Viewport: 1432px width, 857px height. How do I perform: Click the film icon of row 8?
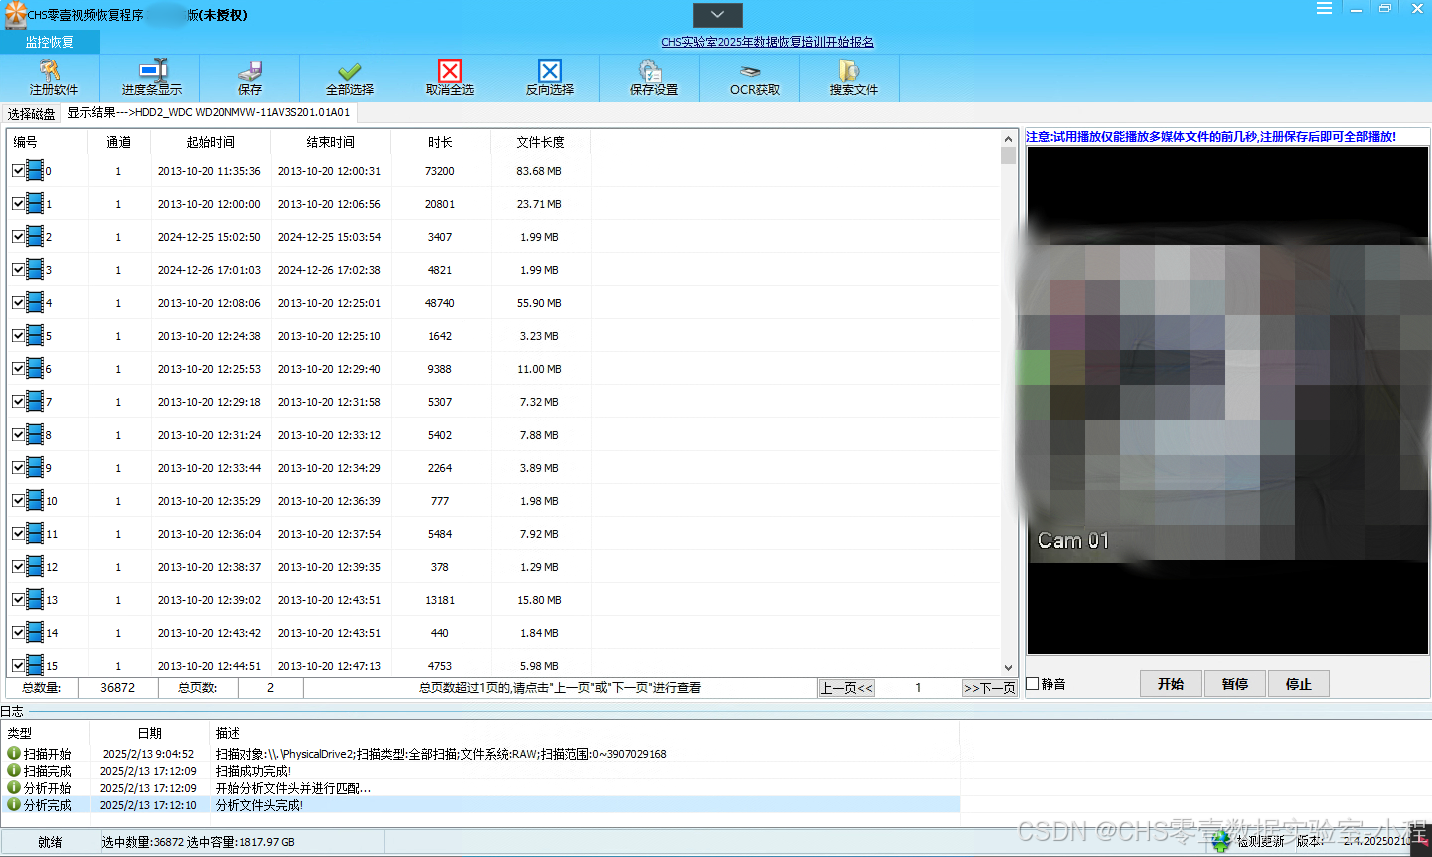(x=35, y=435)
